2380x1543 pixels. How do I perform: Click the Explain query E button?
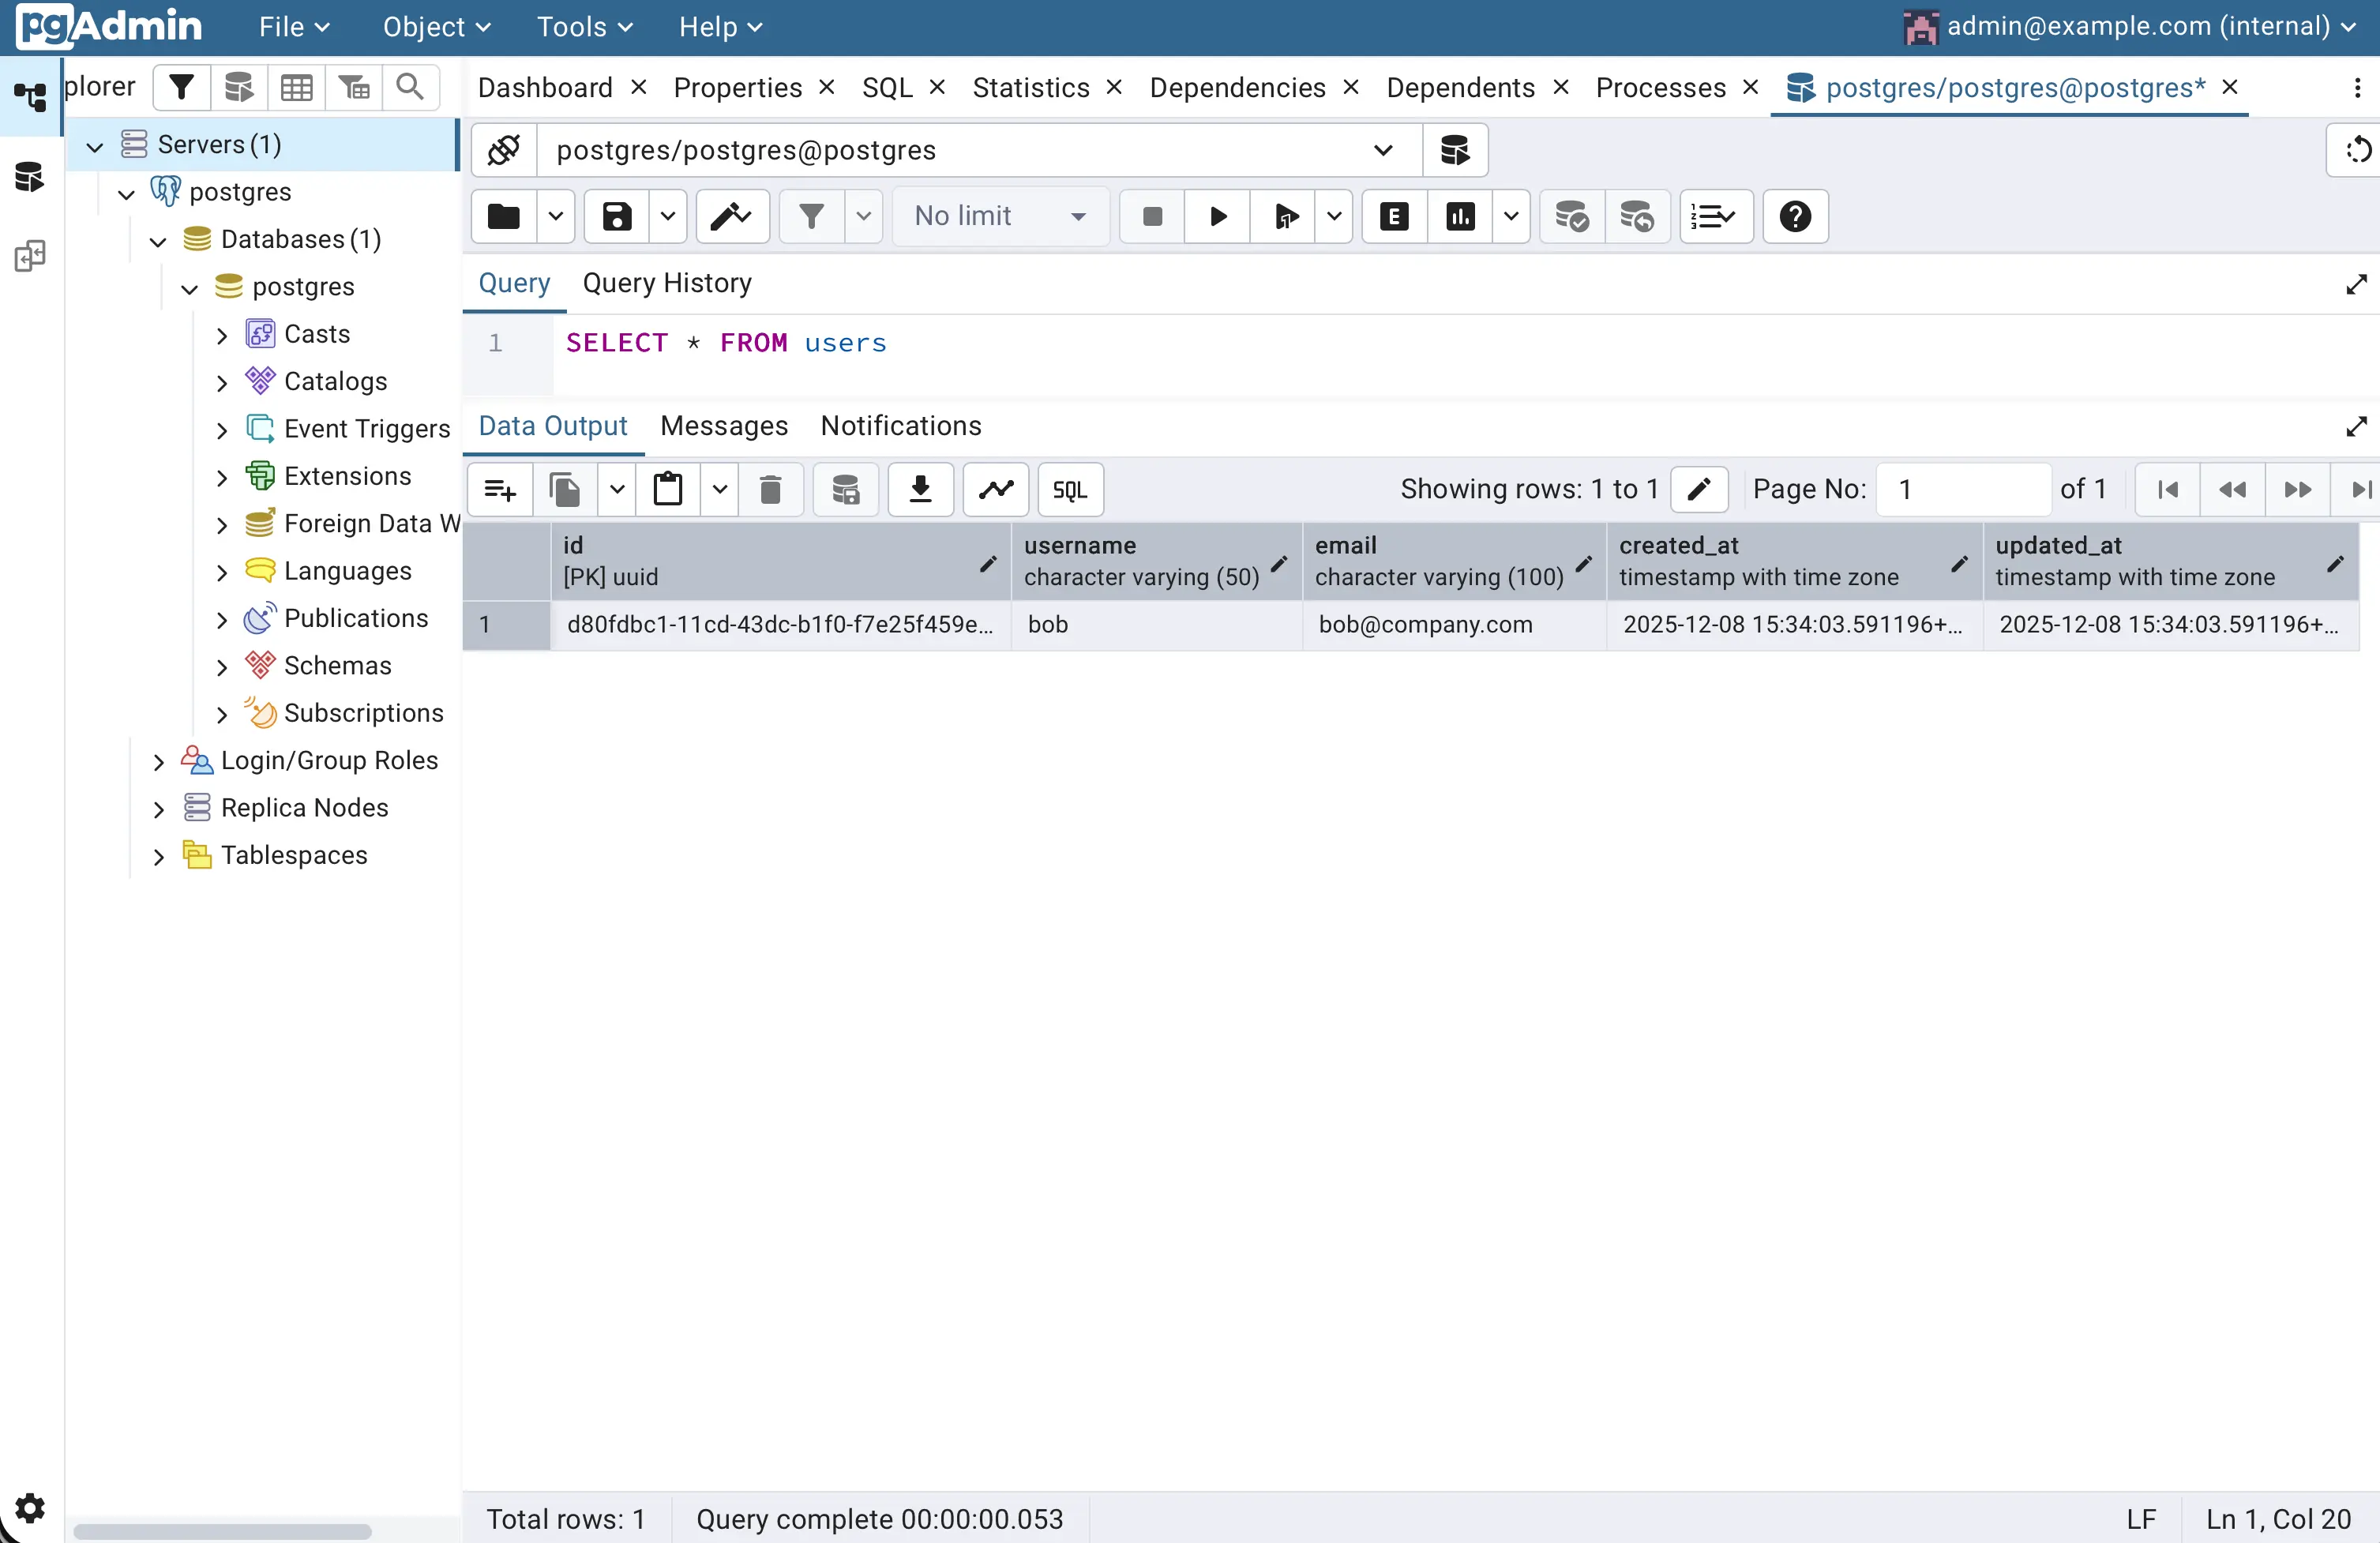1394,216
